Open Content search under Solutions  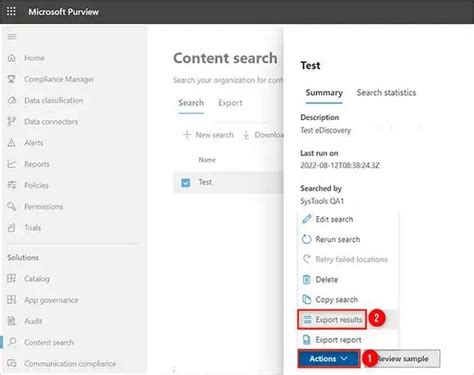click(49, 342)
